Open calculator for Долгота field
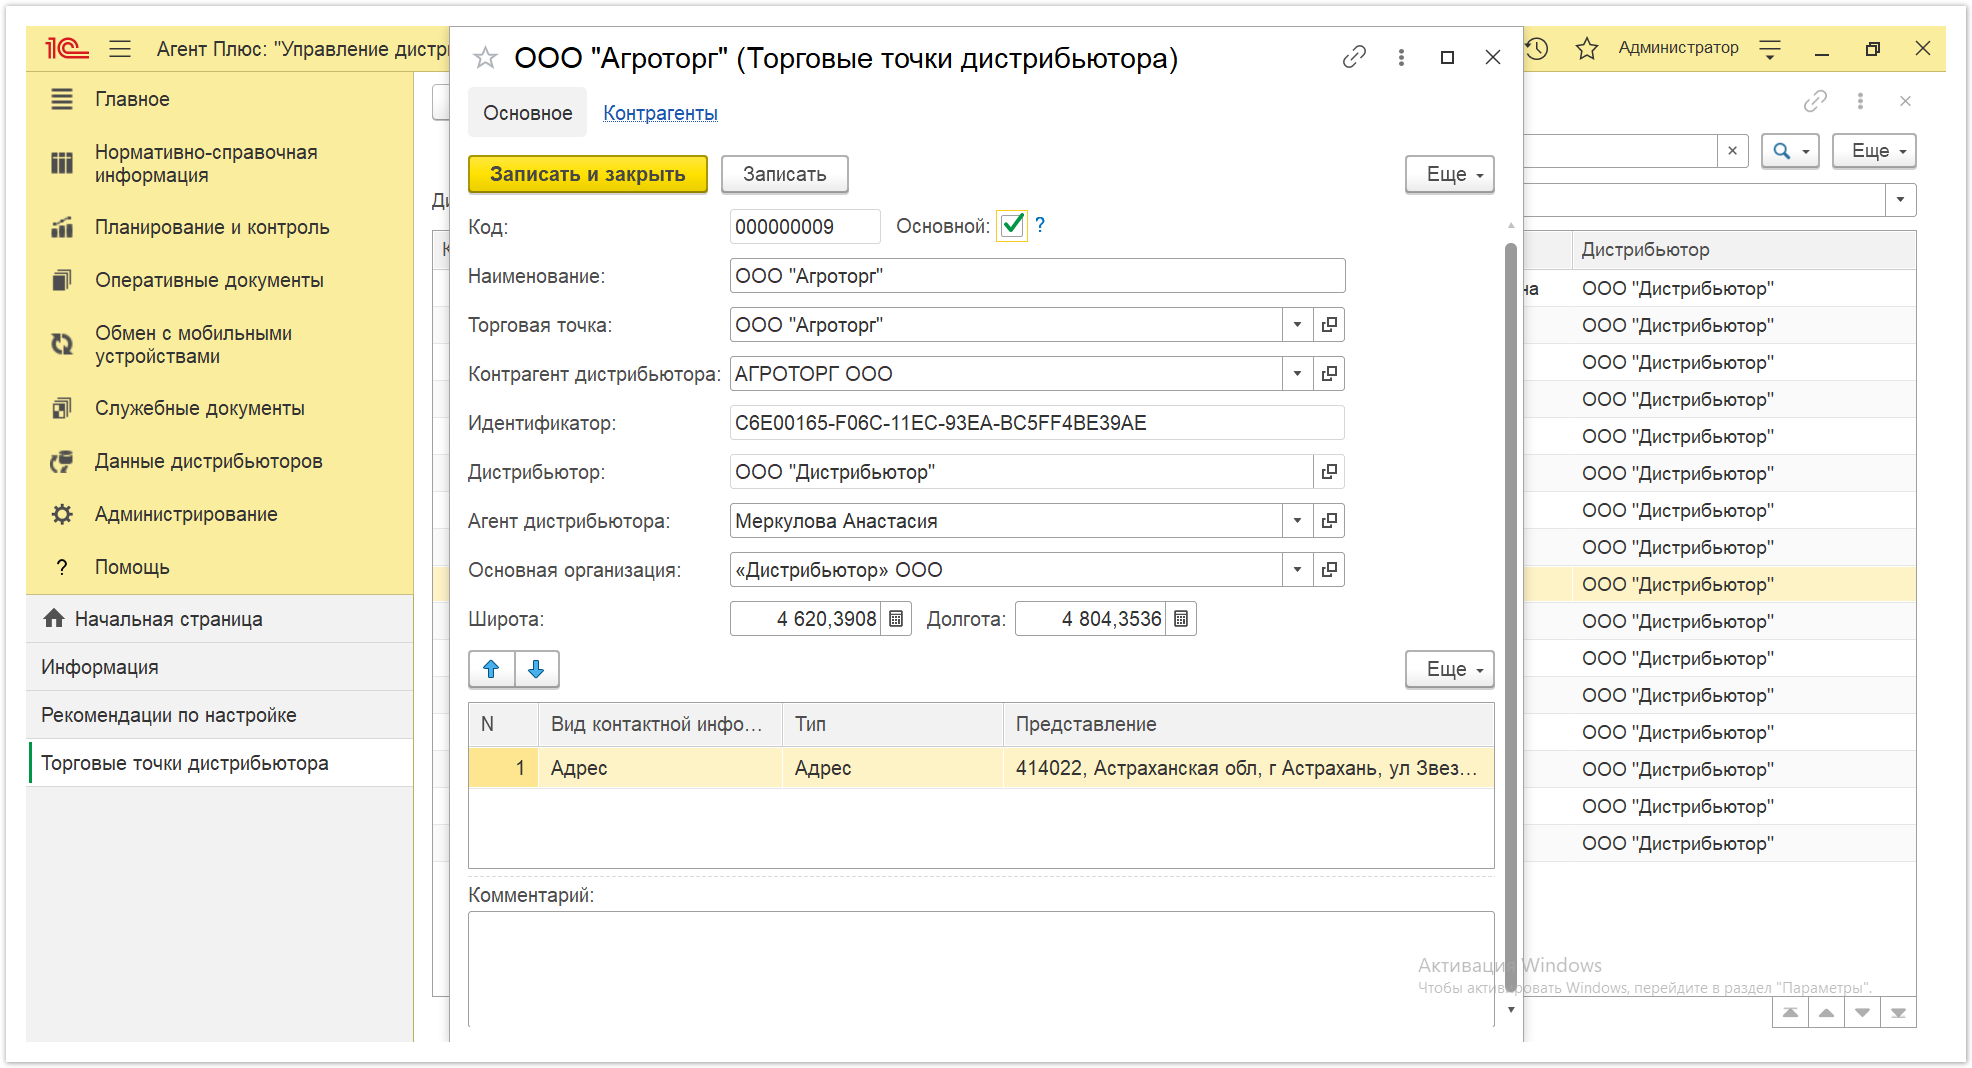The width and height of the screenshot is (1972, 1068). click(1181, 619)
